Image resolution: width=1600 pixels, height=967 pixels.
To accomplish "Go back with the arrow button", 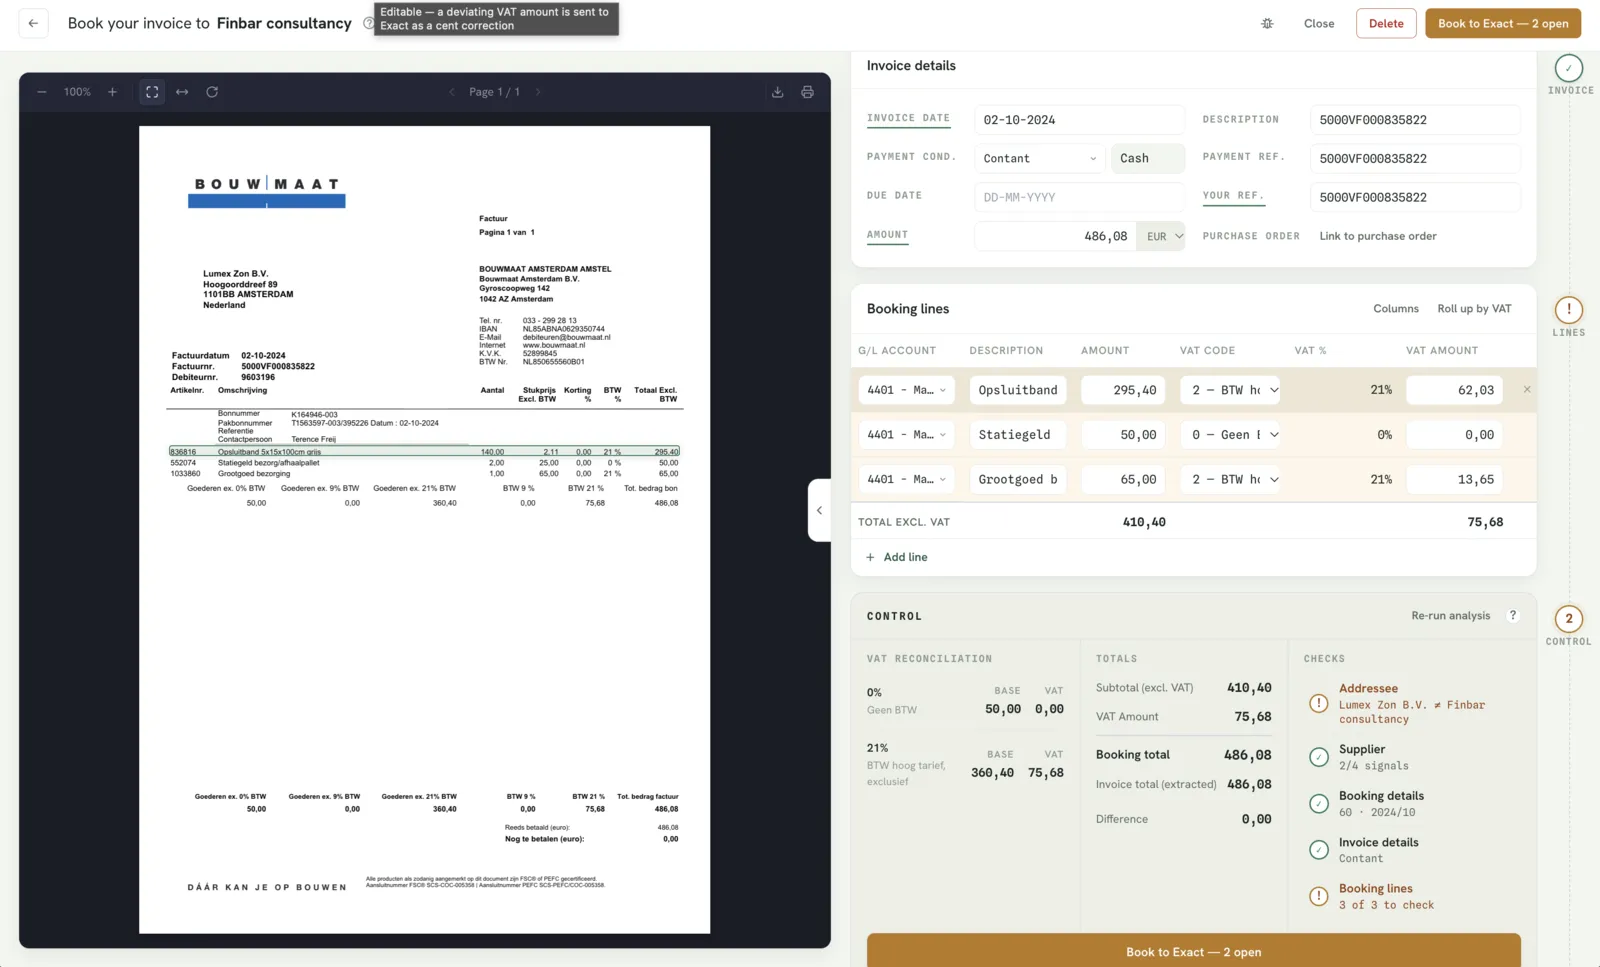I will tap(33, 23).
